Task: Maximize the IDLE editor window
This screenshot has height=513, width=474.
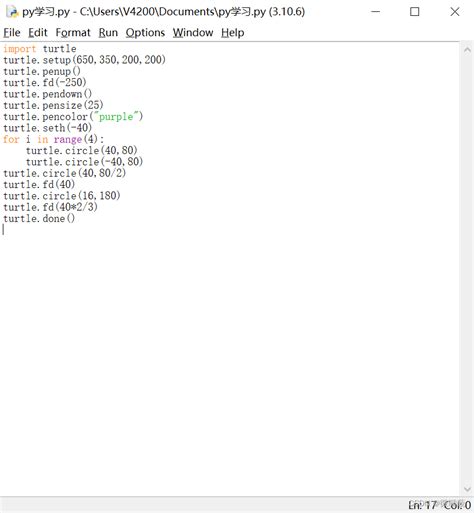Action: pyautogui.click(x=414, y=12)
